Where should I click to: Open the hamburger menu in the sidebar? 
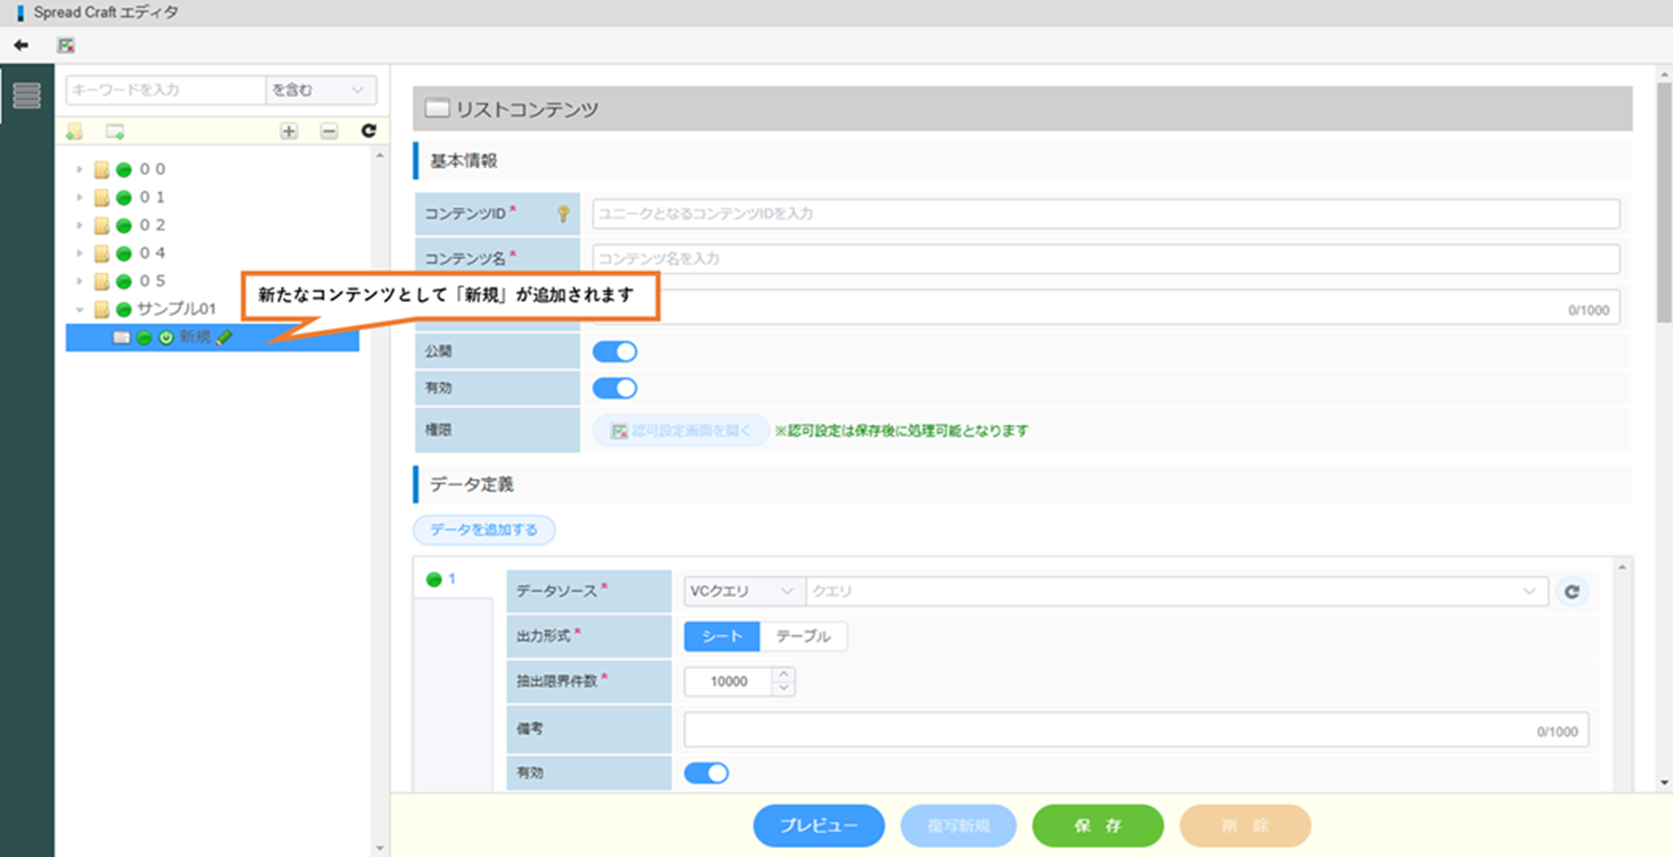27,95
